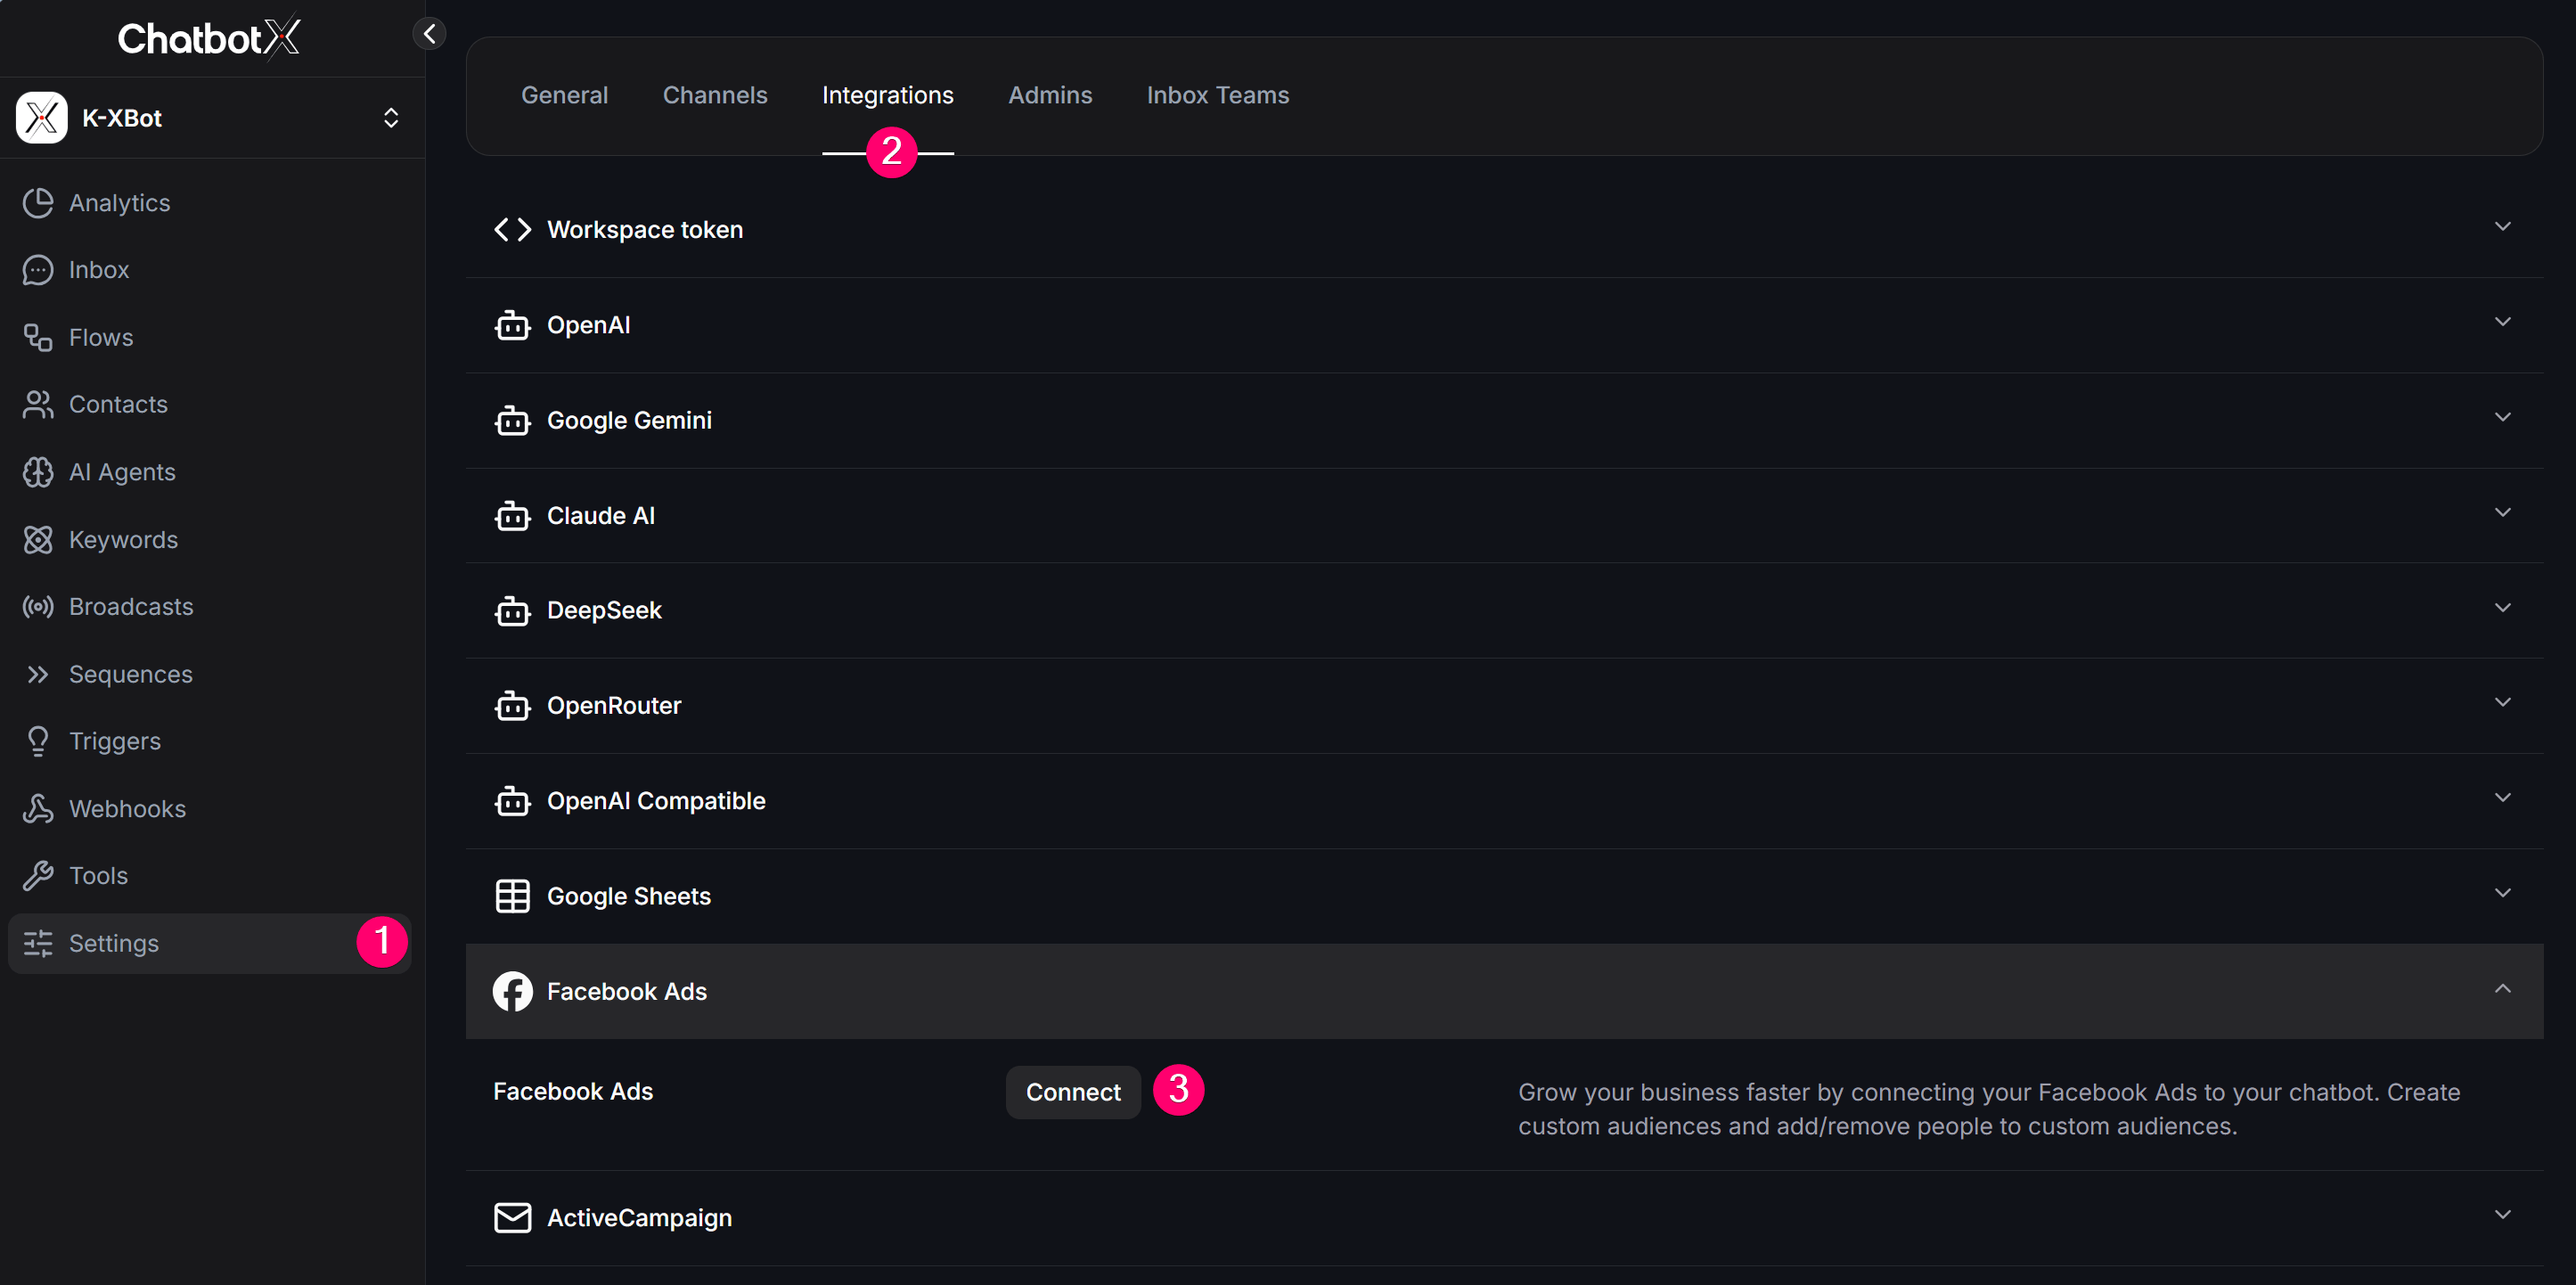Click the Webhooks icon in sidebar
The height and width of the screenshot is (1285, 2576).
38,809
